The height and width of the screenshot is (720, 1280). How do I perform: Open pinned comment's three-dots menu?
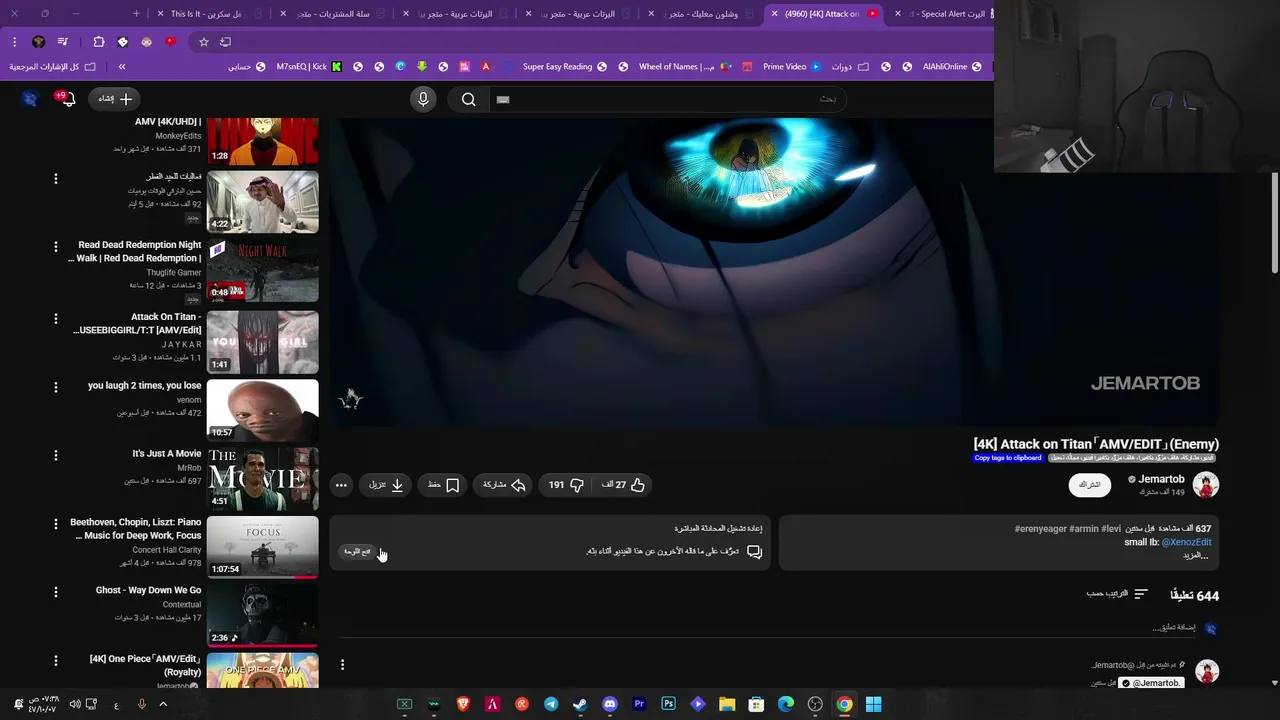(x=342, y=665)
